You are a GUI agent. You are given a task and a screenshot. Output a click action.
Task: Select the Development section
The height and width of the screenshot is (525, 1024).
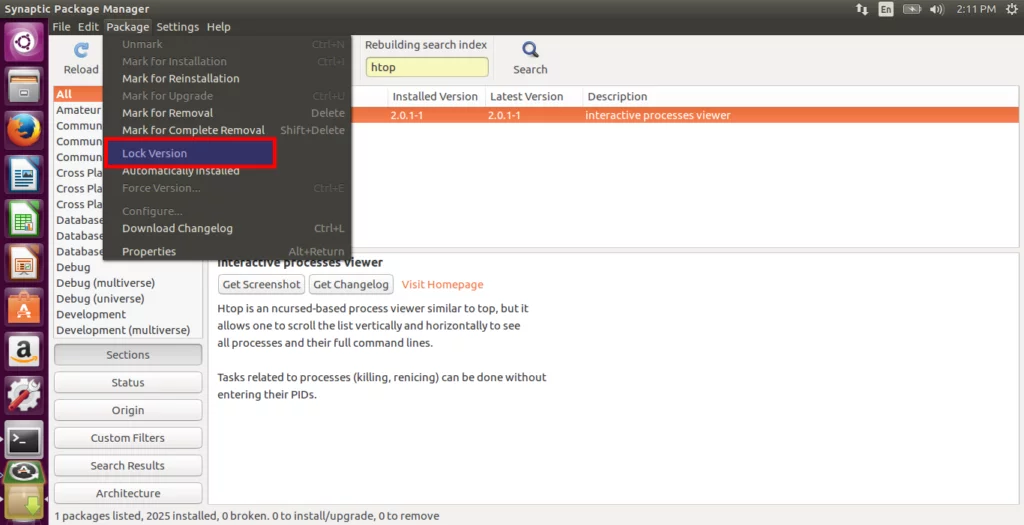pos(127,314)
